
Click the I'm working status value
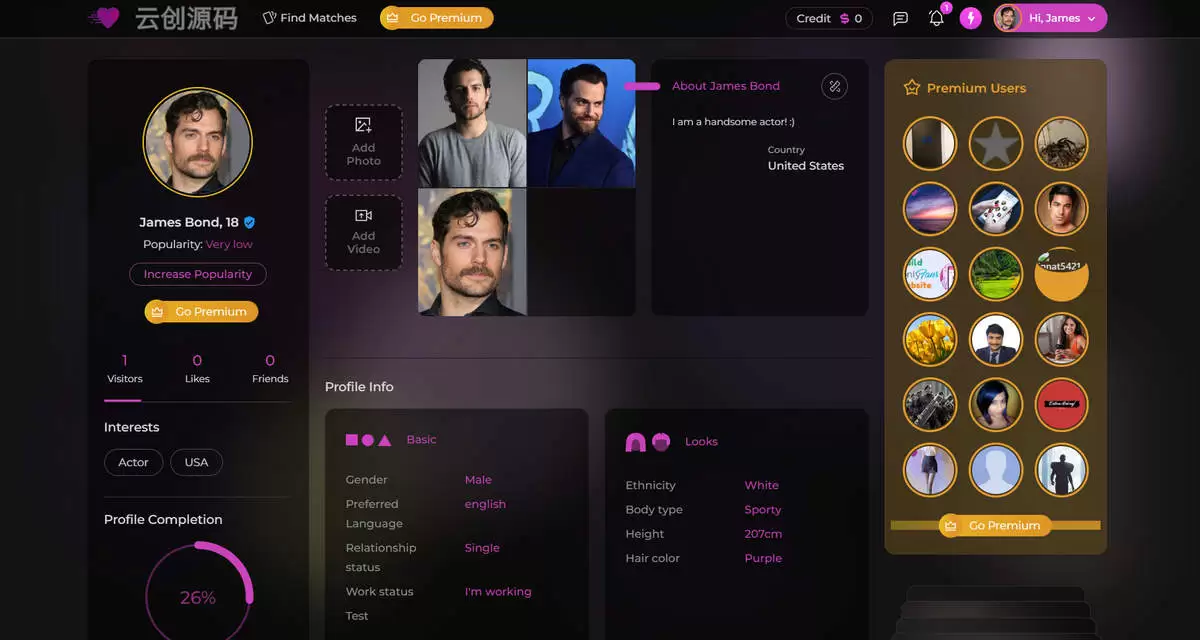pyautogui.click(x=498, y=592)
